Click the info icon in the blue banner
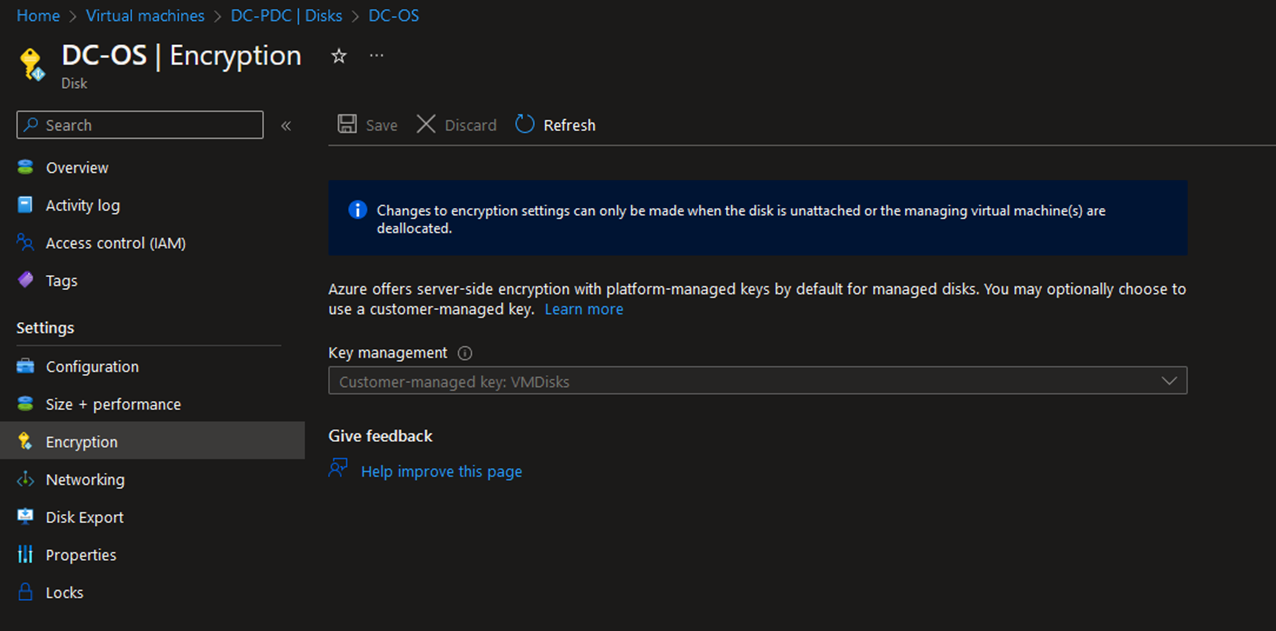The height and width of the screenshot is (631, 1276). (x=357, y=210)
